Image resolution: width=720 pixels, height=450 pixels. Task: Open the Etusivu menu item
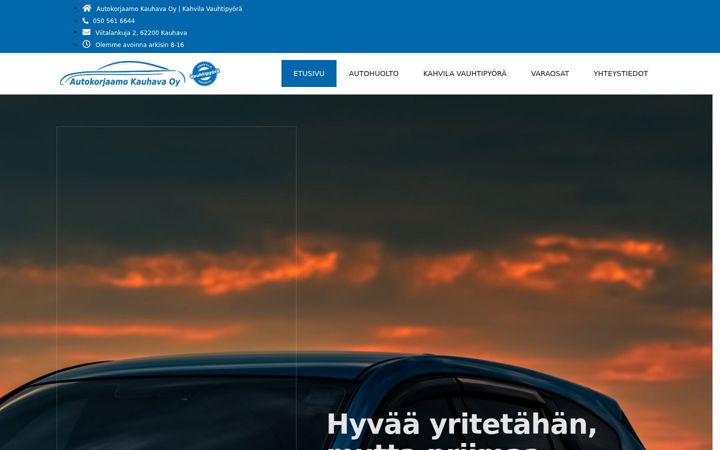[x=309, y=73]
